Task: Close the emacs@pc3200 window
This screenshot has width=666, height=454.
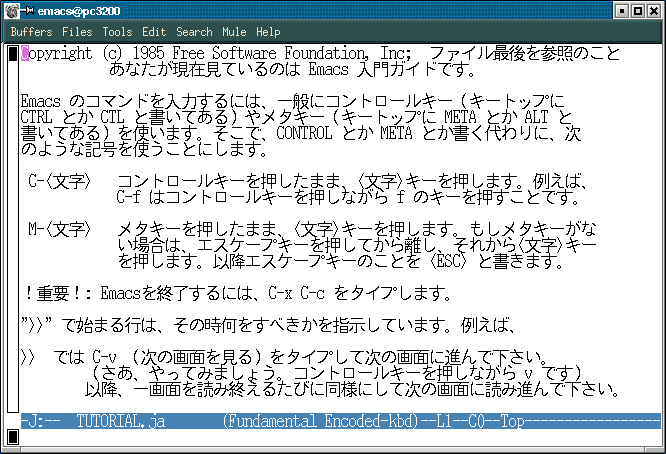Action: pyautogui.click(x=654, y=11)
